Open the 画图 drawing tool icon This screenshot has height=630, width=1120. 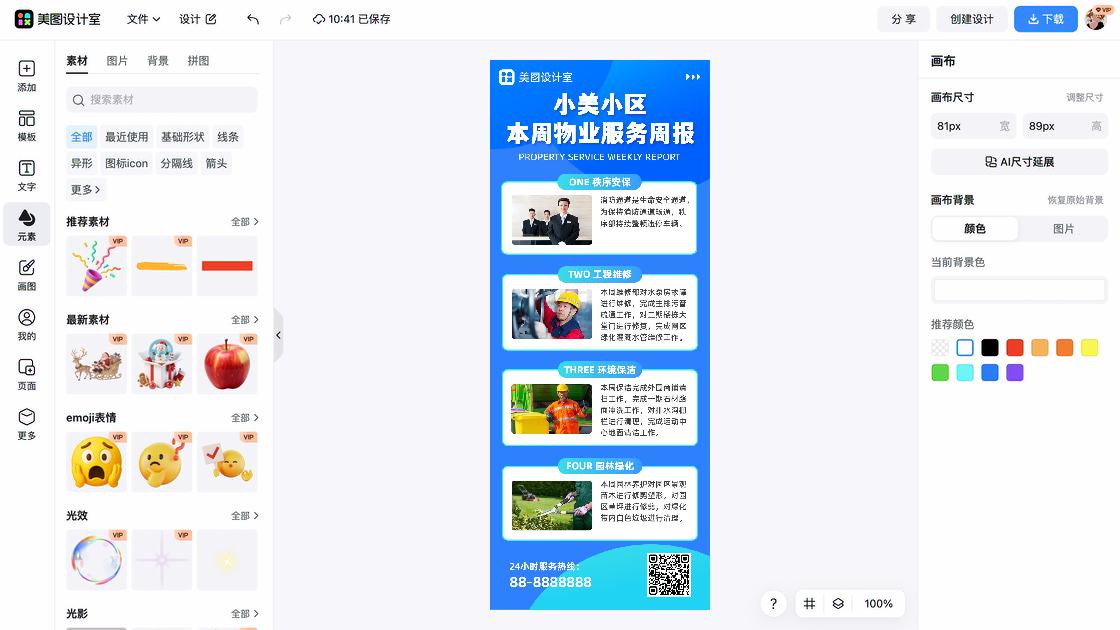(27, 275)
